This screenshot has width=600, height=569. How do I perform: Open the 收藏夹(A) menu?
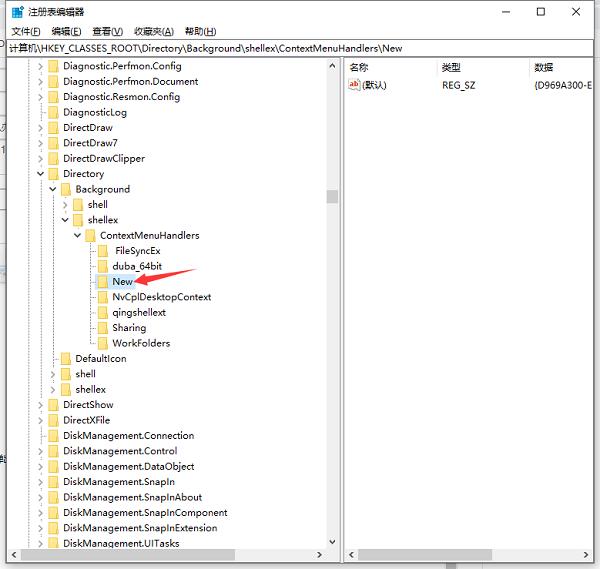[x=154, y=31]
